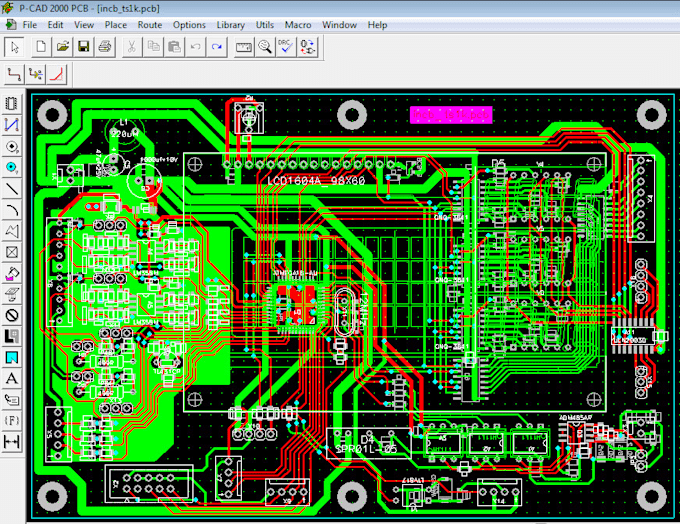Choose the miter route tool
The width and height of the screenshot is (680, 524).
click(57, 75)
